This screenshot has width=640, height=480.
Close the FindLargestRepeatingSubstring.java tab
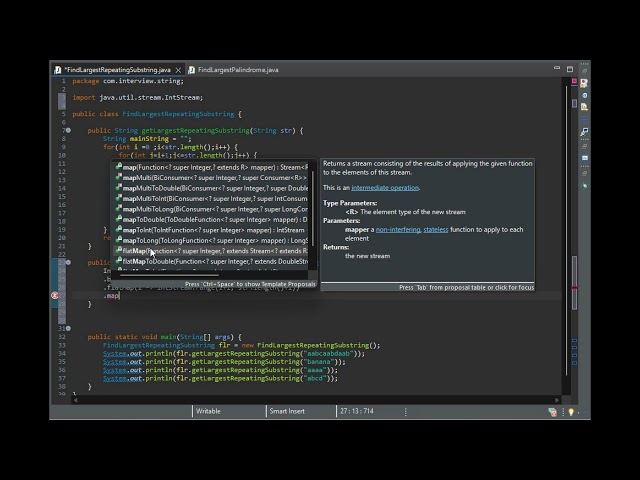pyautogui.click(x=178, y=70)
